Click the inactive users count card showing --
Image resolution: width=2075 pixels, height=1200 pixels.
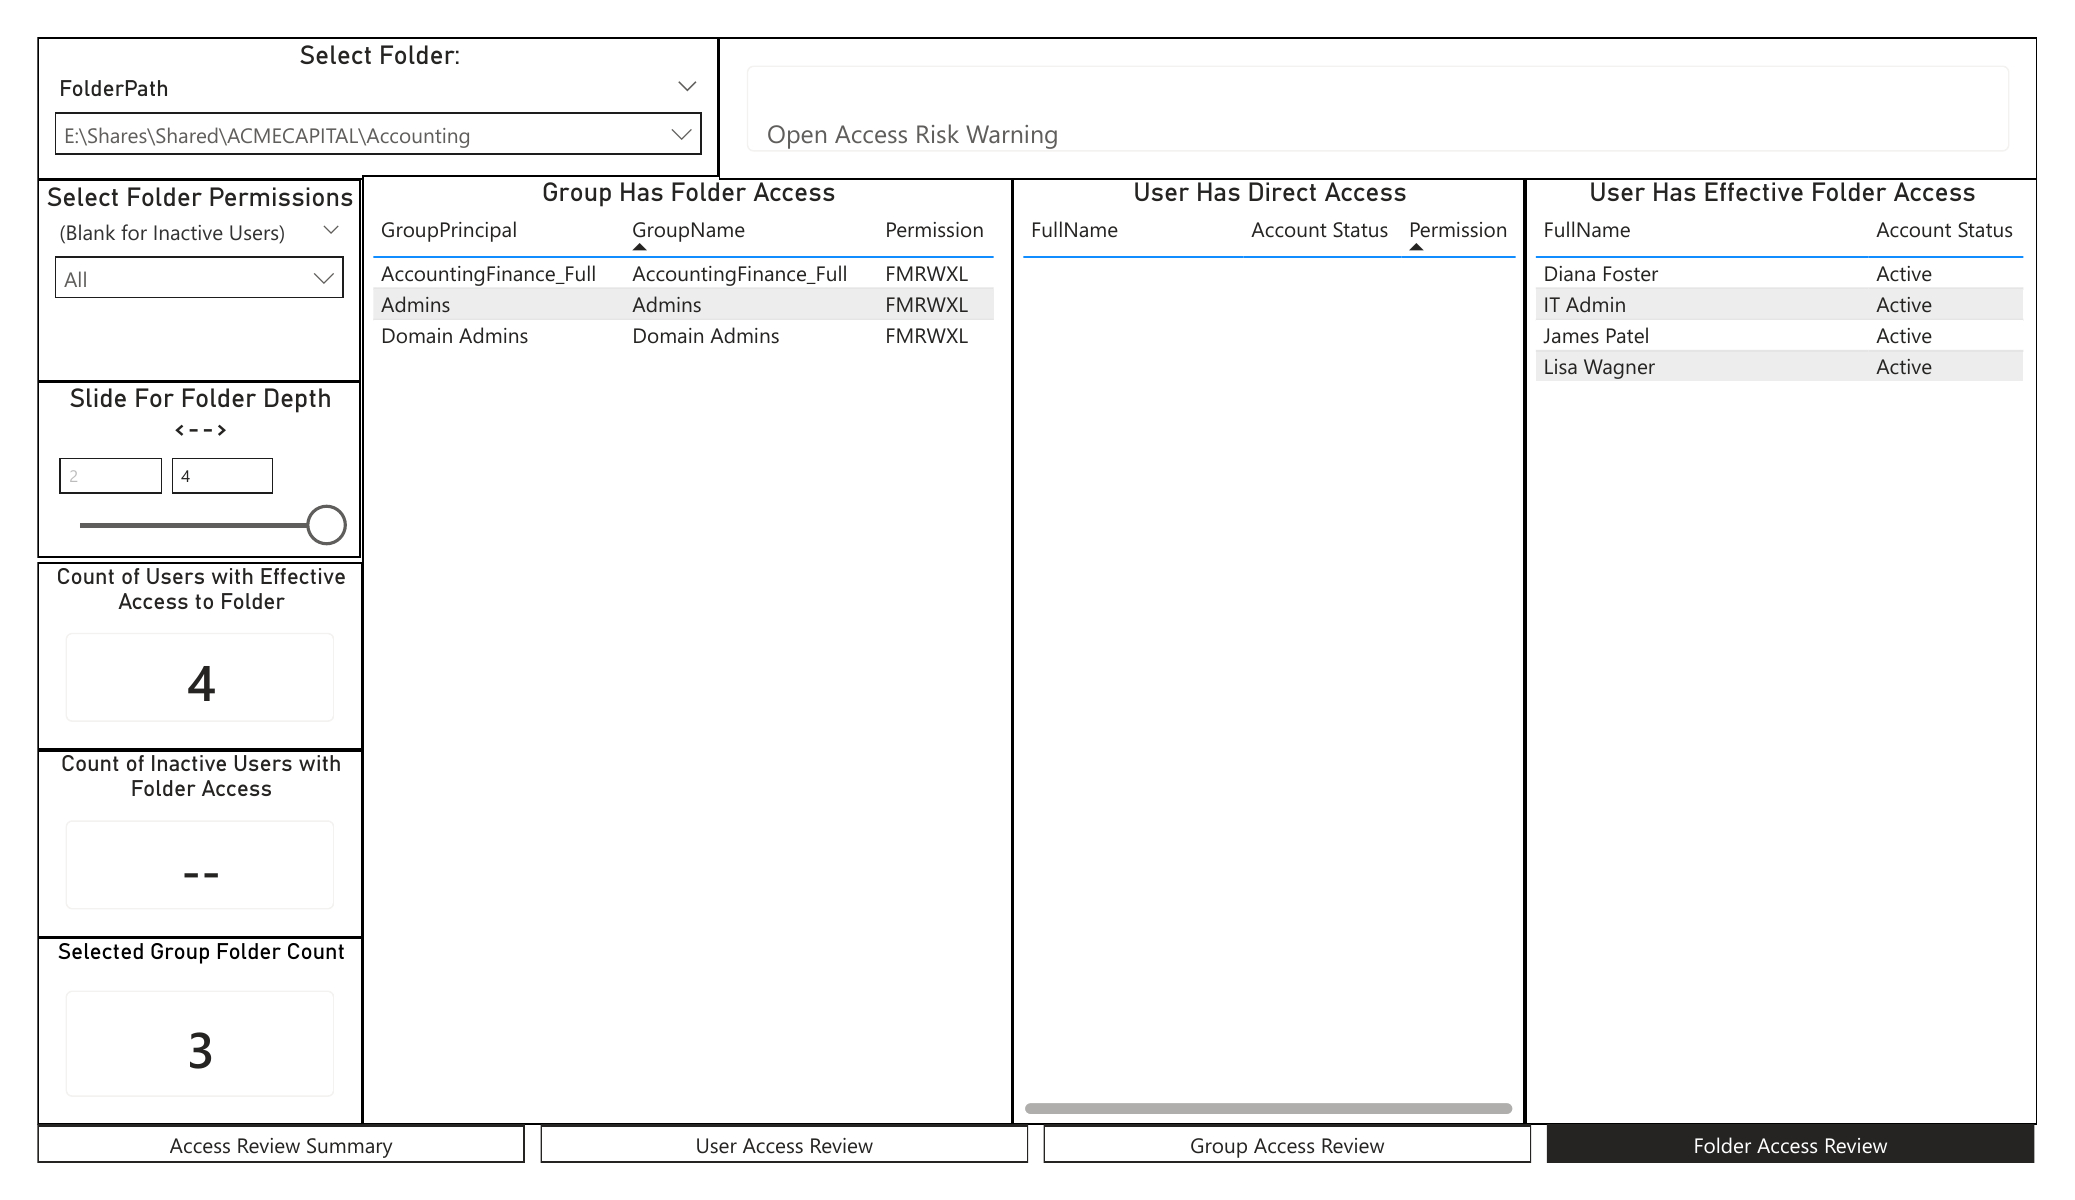(200, 865)
